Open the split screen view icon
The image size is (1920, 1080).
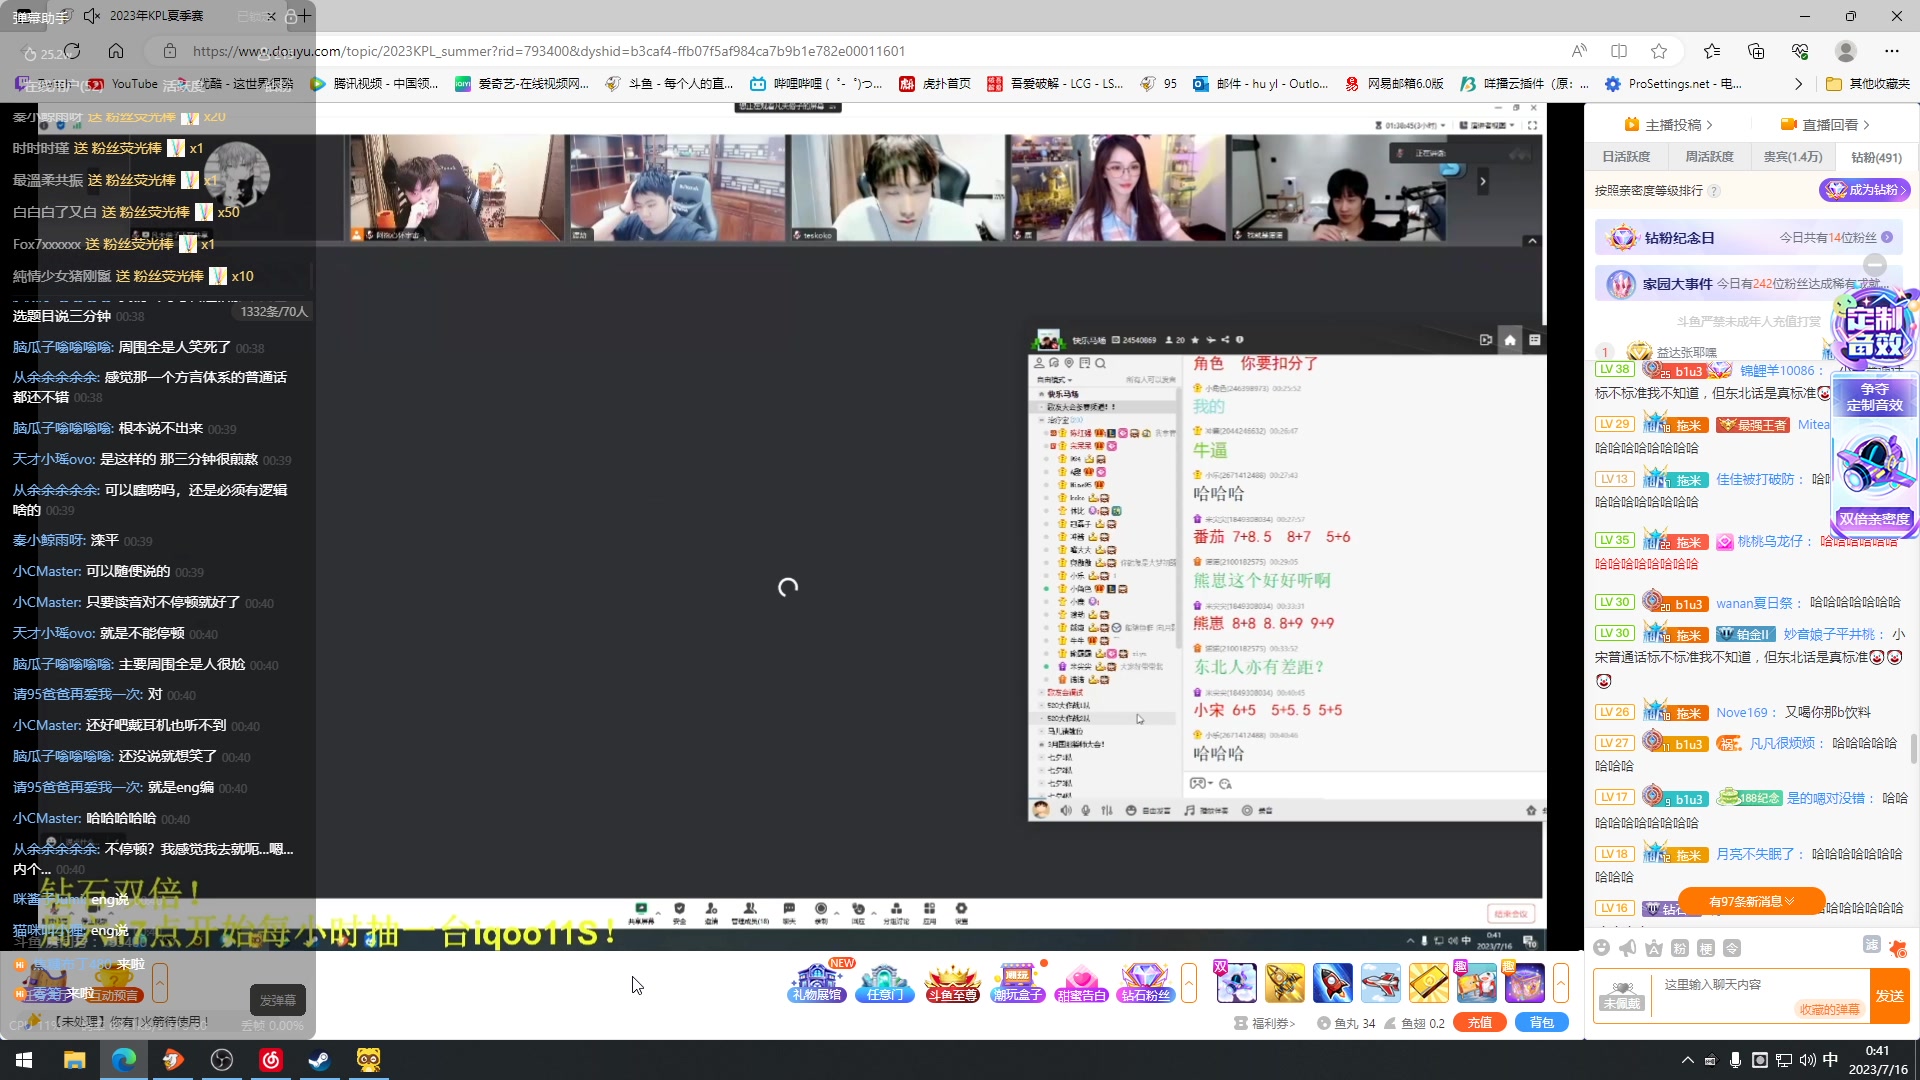coord(1619,51)
